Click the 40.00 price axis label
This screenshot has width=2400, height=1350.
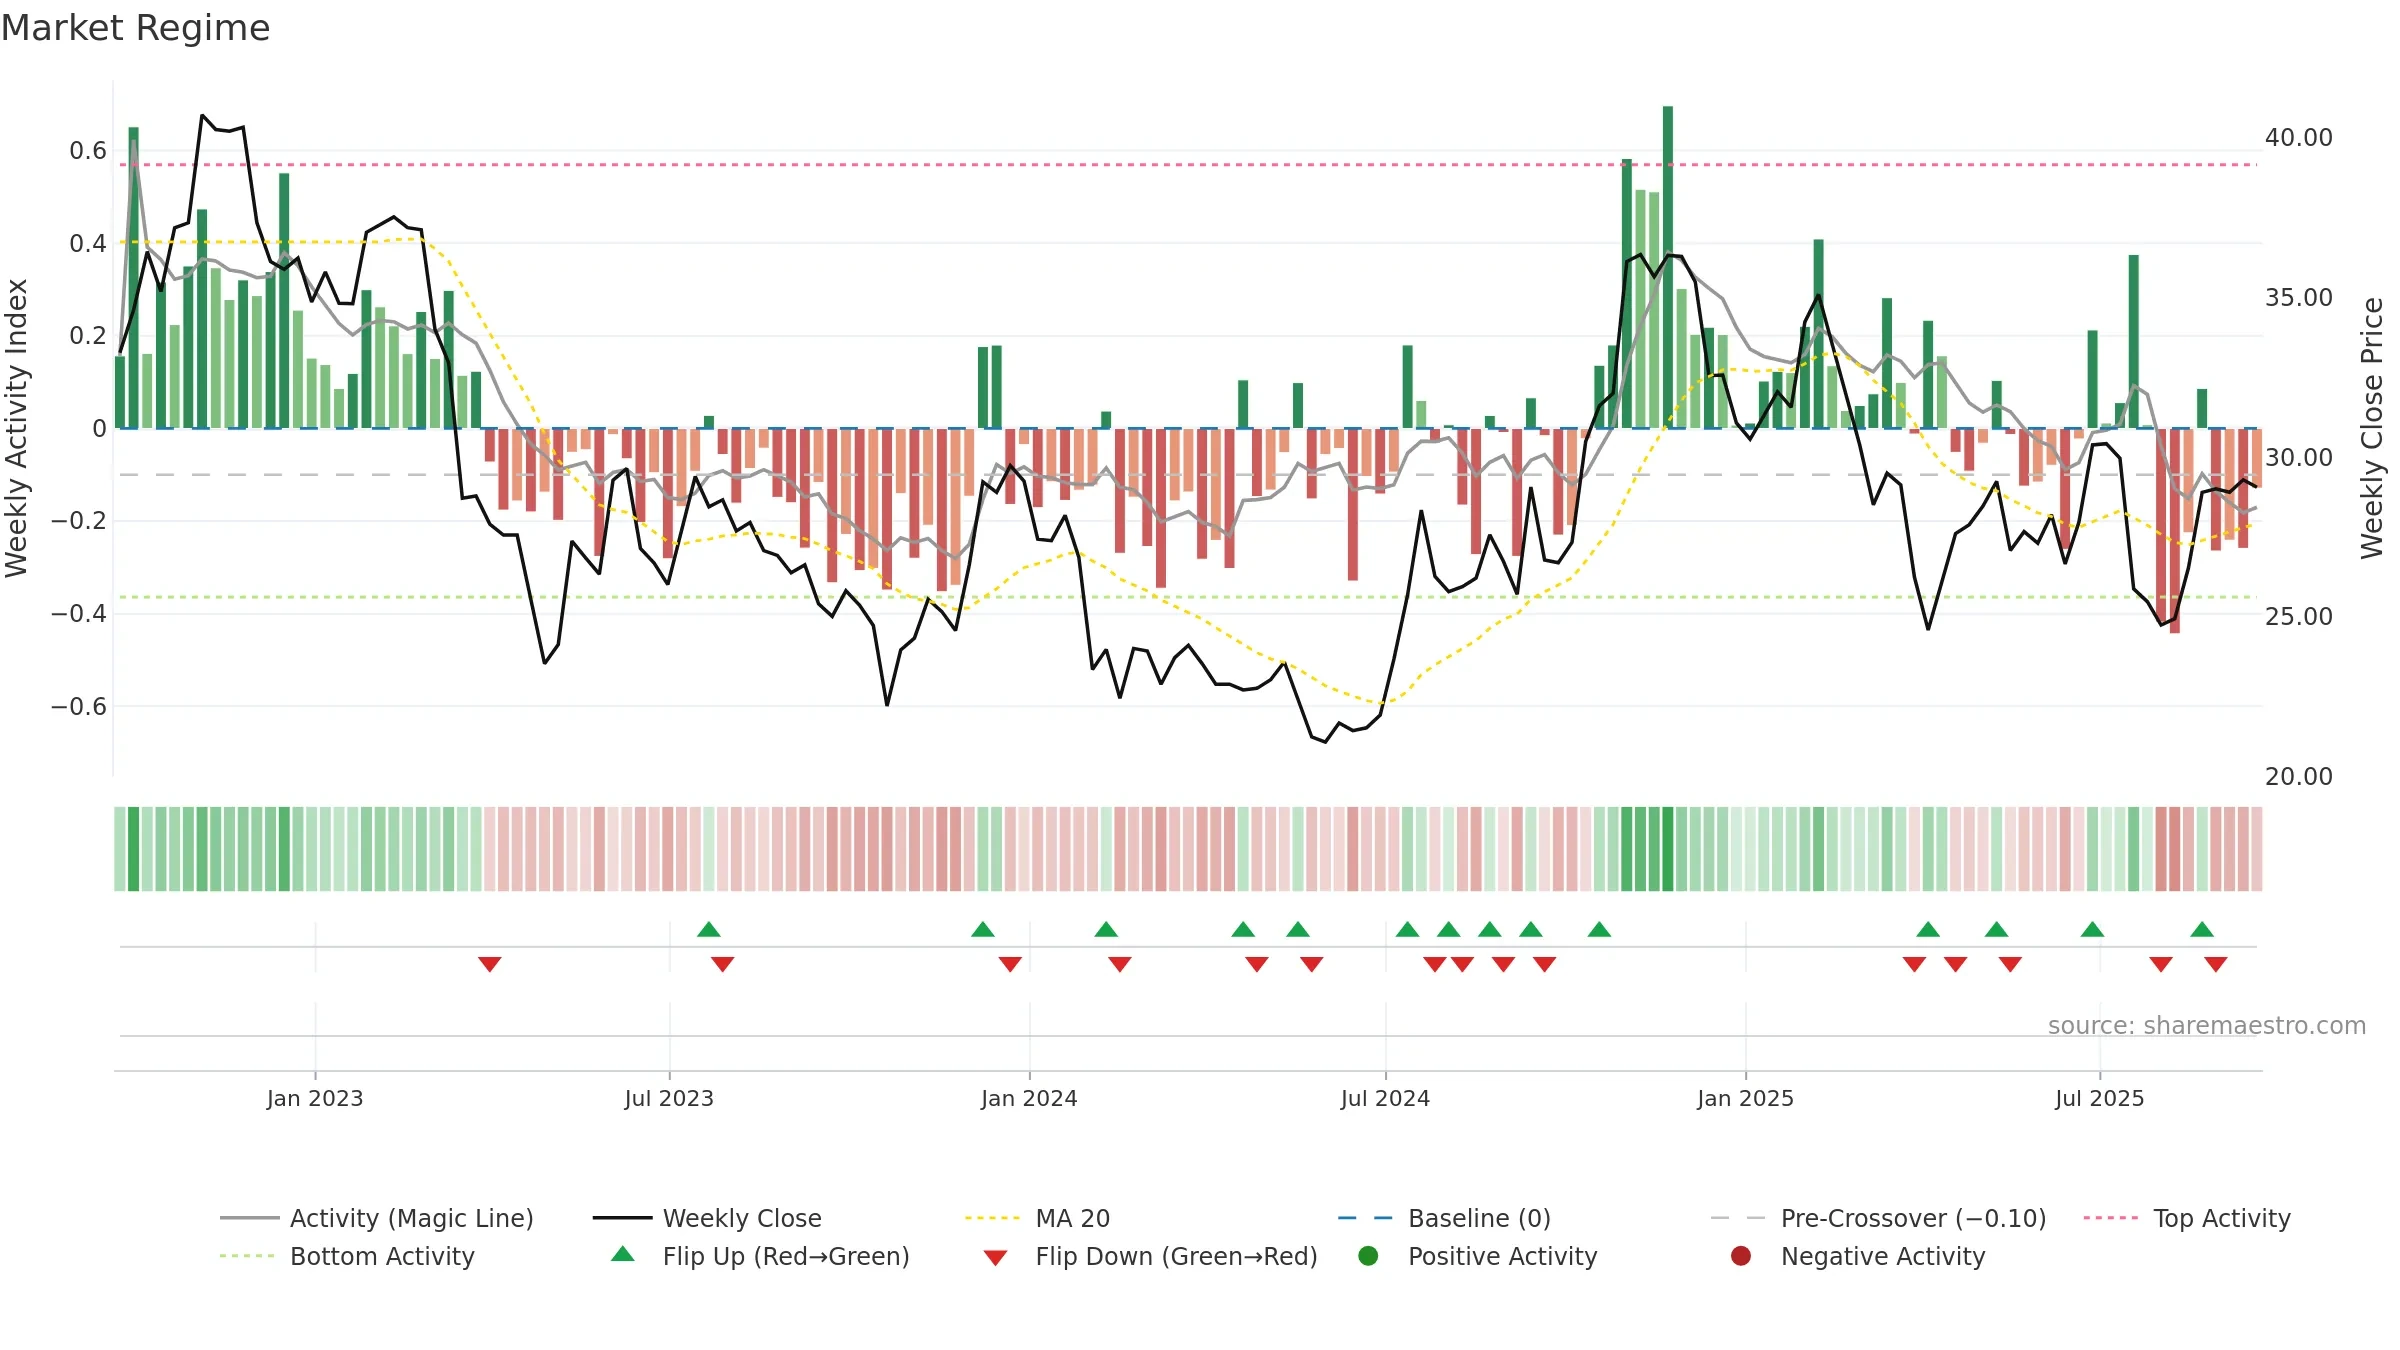(2298, 138)
